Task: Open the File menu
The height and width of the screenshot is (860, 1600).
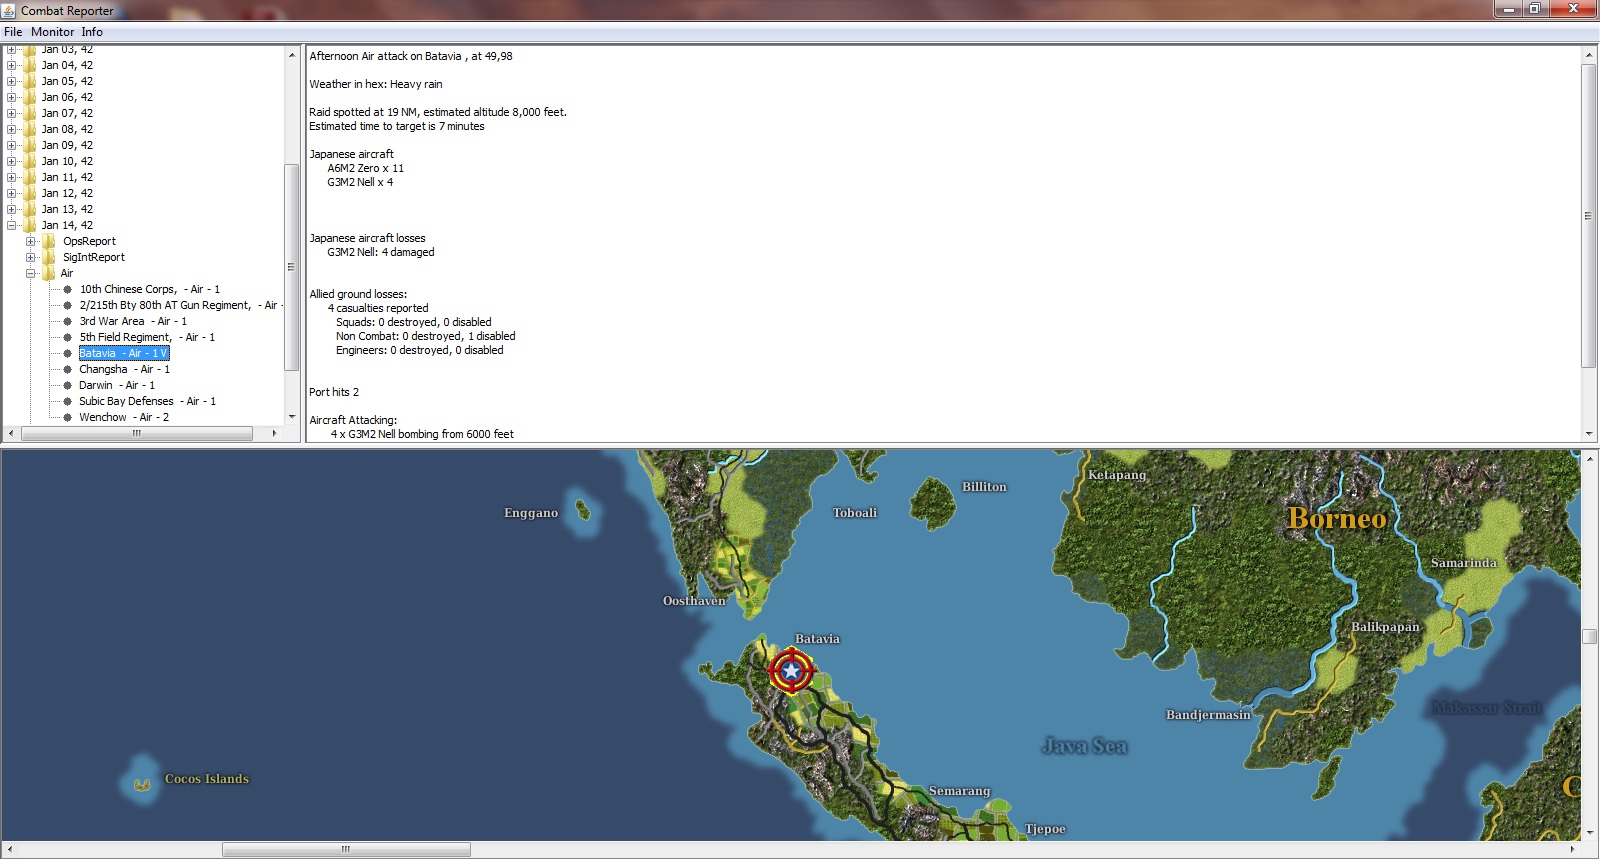Action: [13, 32]
